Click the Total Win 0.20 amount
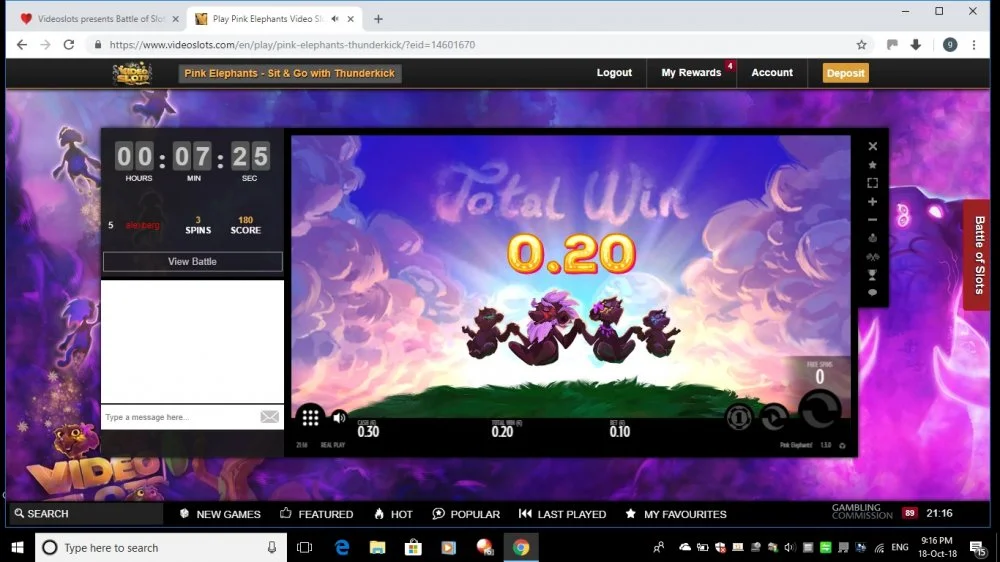 click(571, 253)
